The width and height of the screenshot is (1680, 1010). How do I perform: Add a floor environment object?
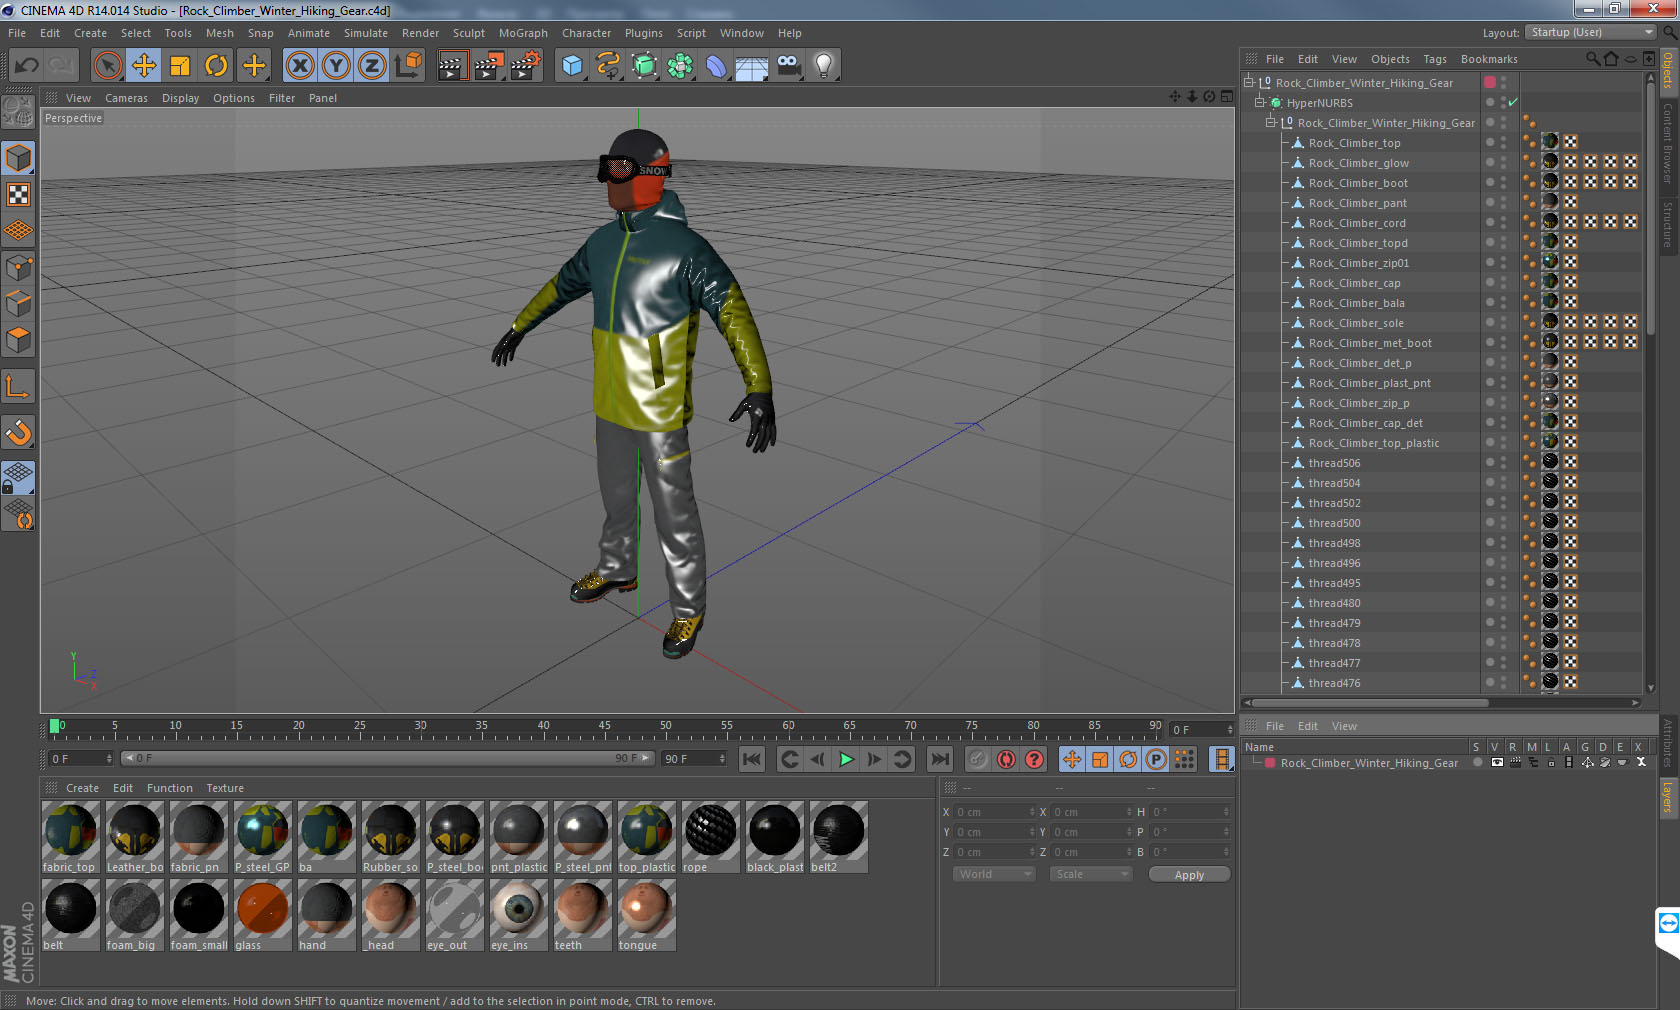click(752, 66)
